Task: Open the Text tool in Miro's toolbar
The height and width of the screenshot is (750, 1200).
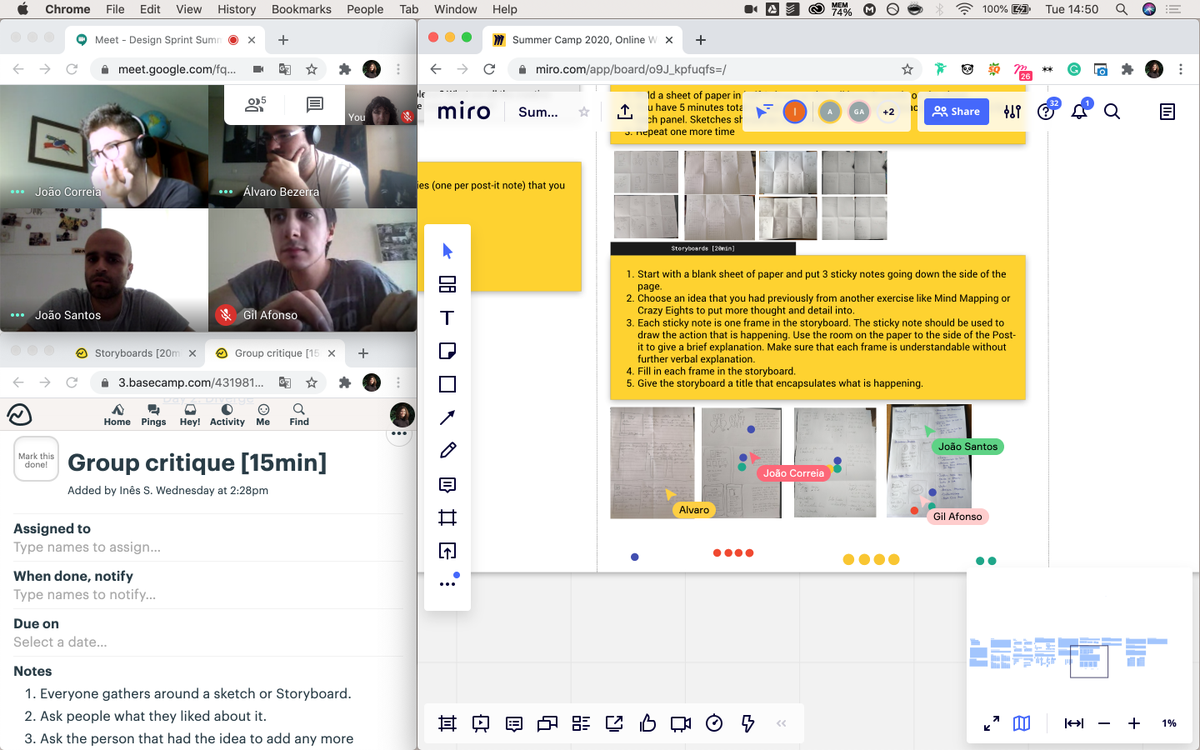Action: click(447, 317)
